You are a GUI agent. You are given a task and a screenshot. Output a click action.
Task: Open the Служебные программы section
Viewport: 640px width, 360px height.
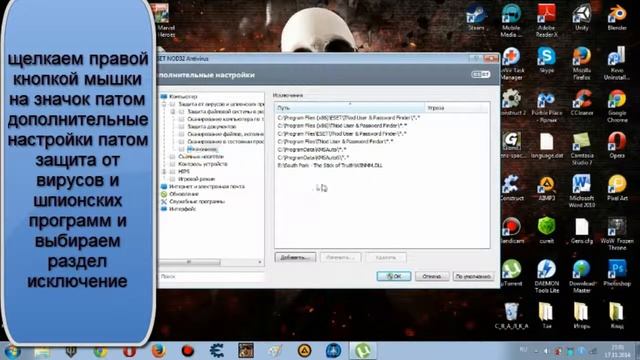point(197,202)
